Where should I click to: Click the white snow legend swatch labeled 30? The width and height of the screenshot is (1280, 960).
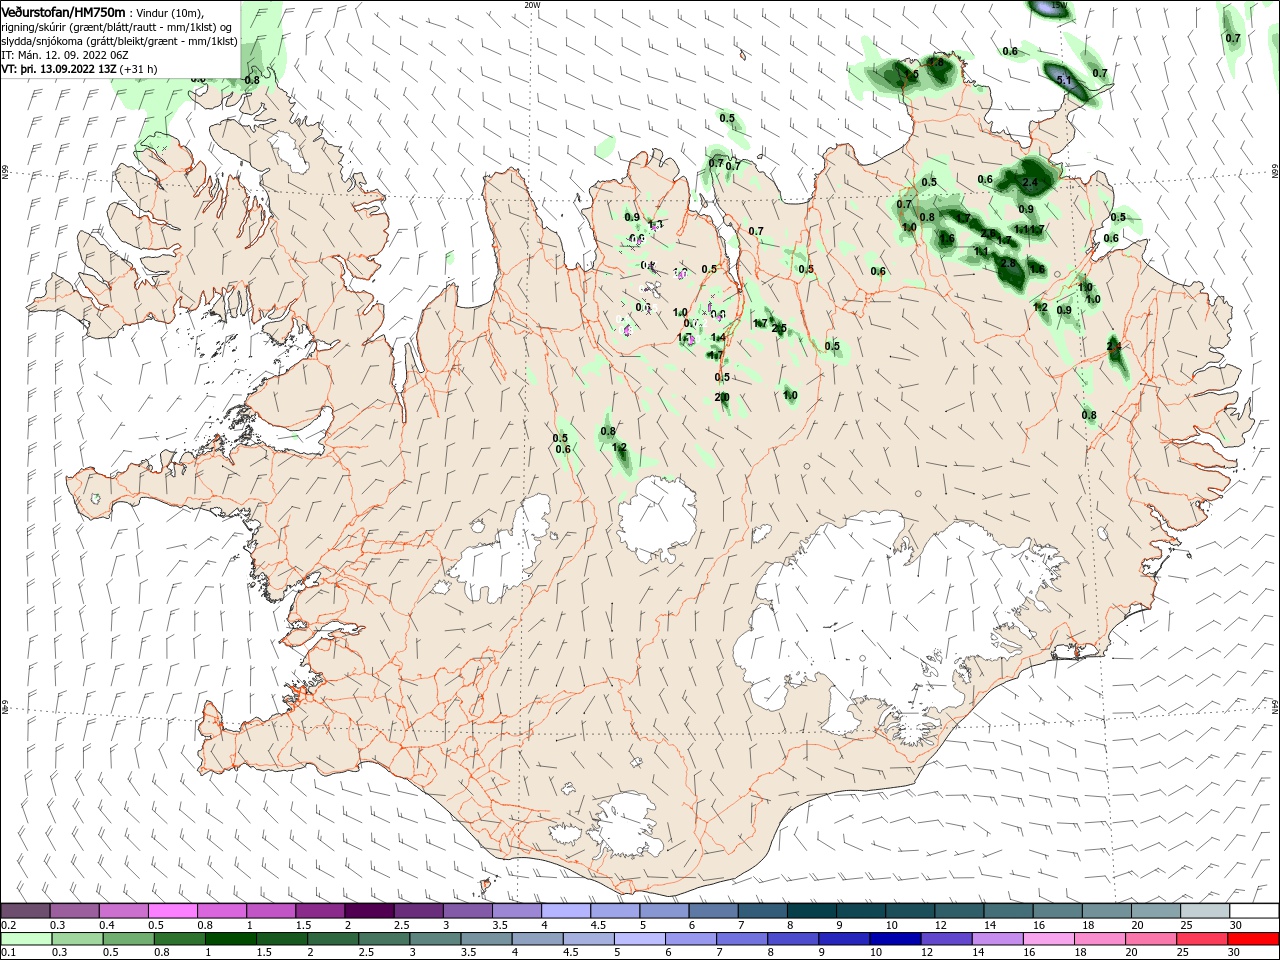(1254, 911)
